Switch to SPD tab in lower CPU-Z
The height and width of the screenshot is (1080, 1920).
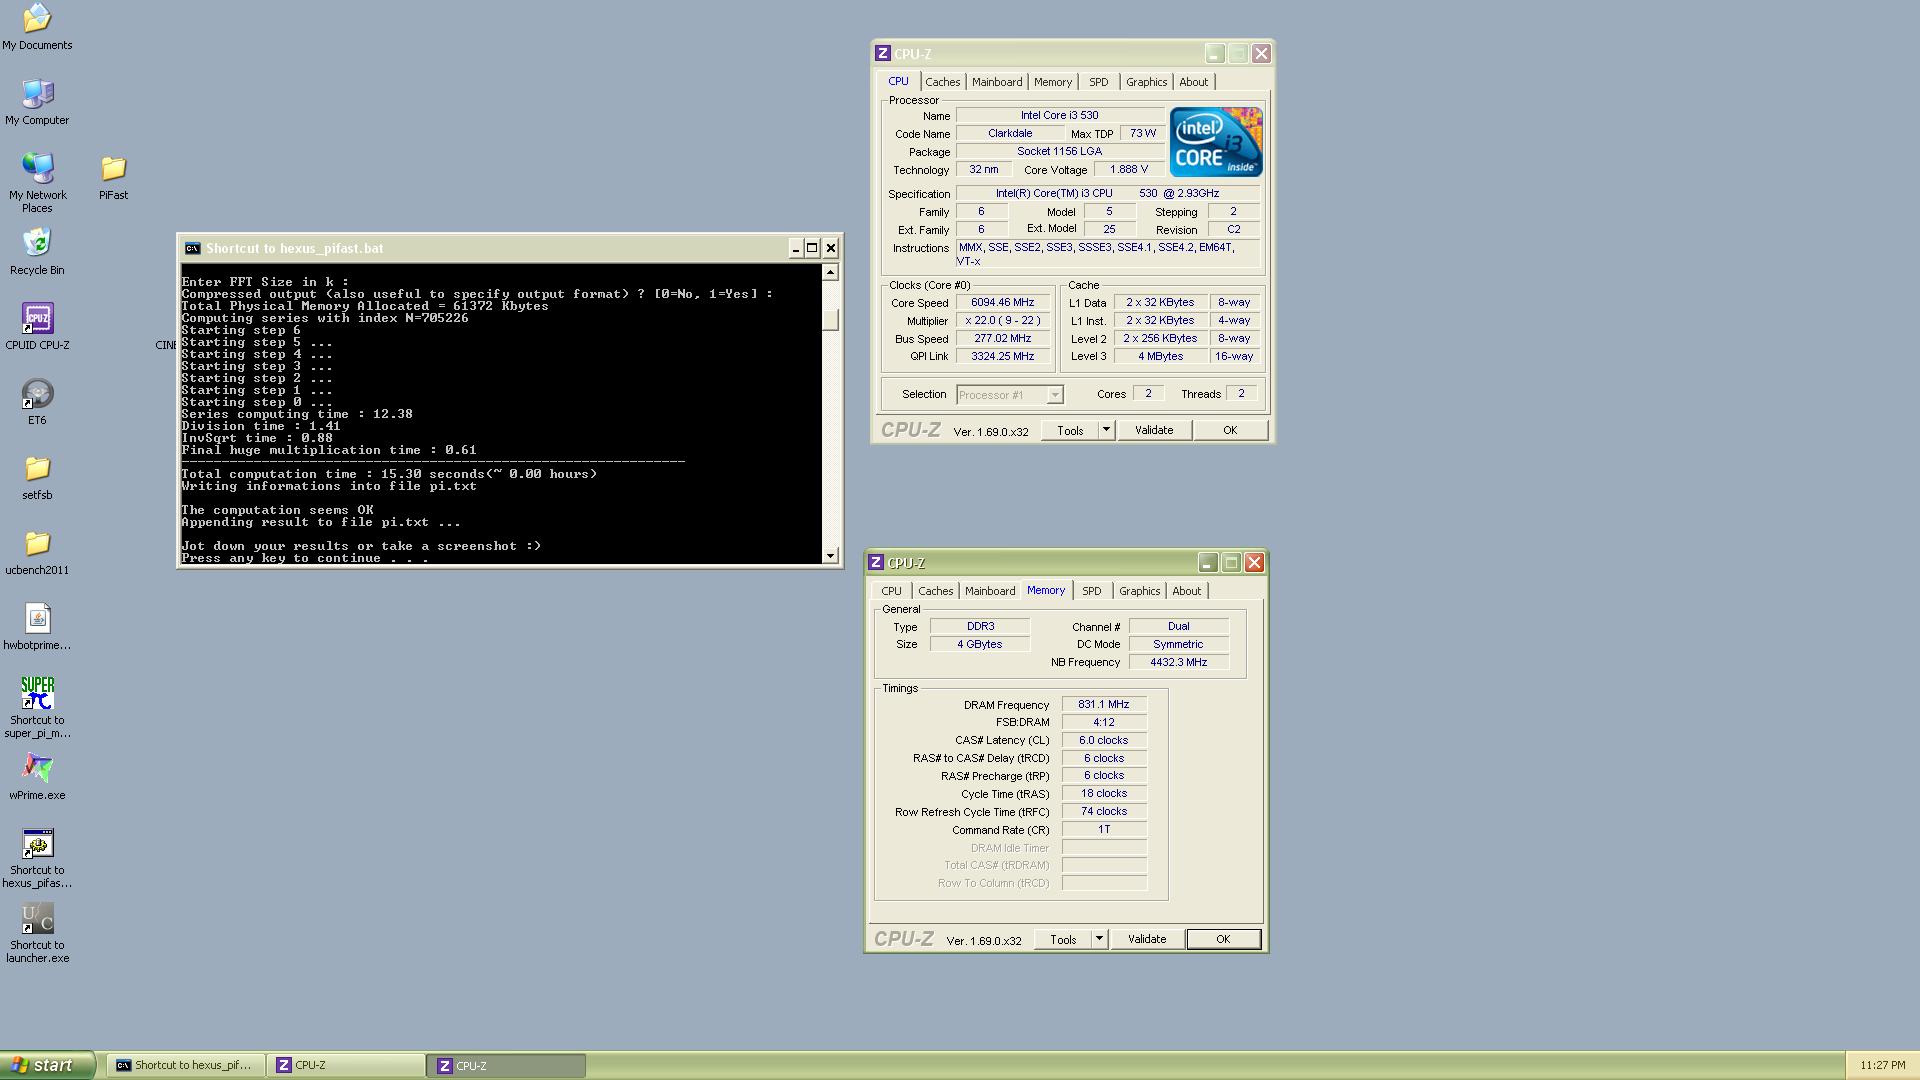[x=1091, y=591]
